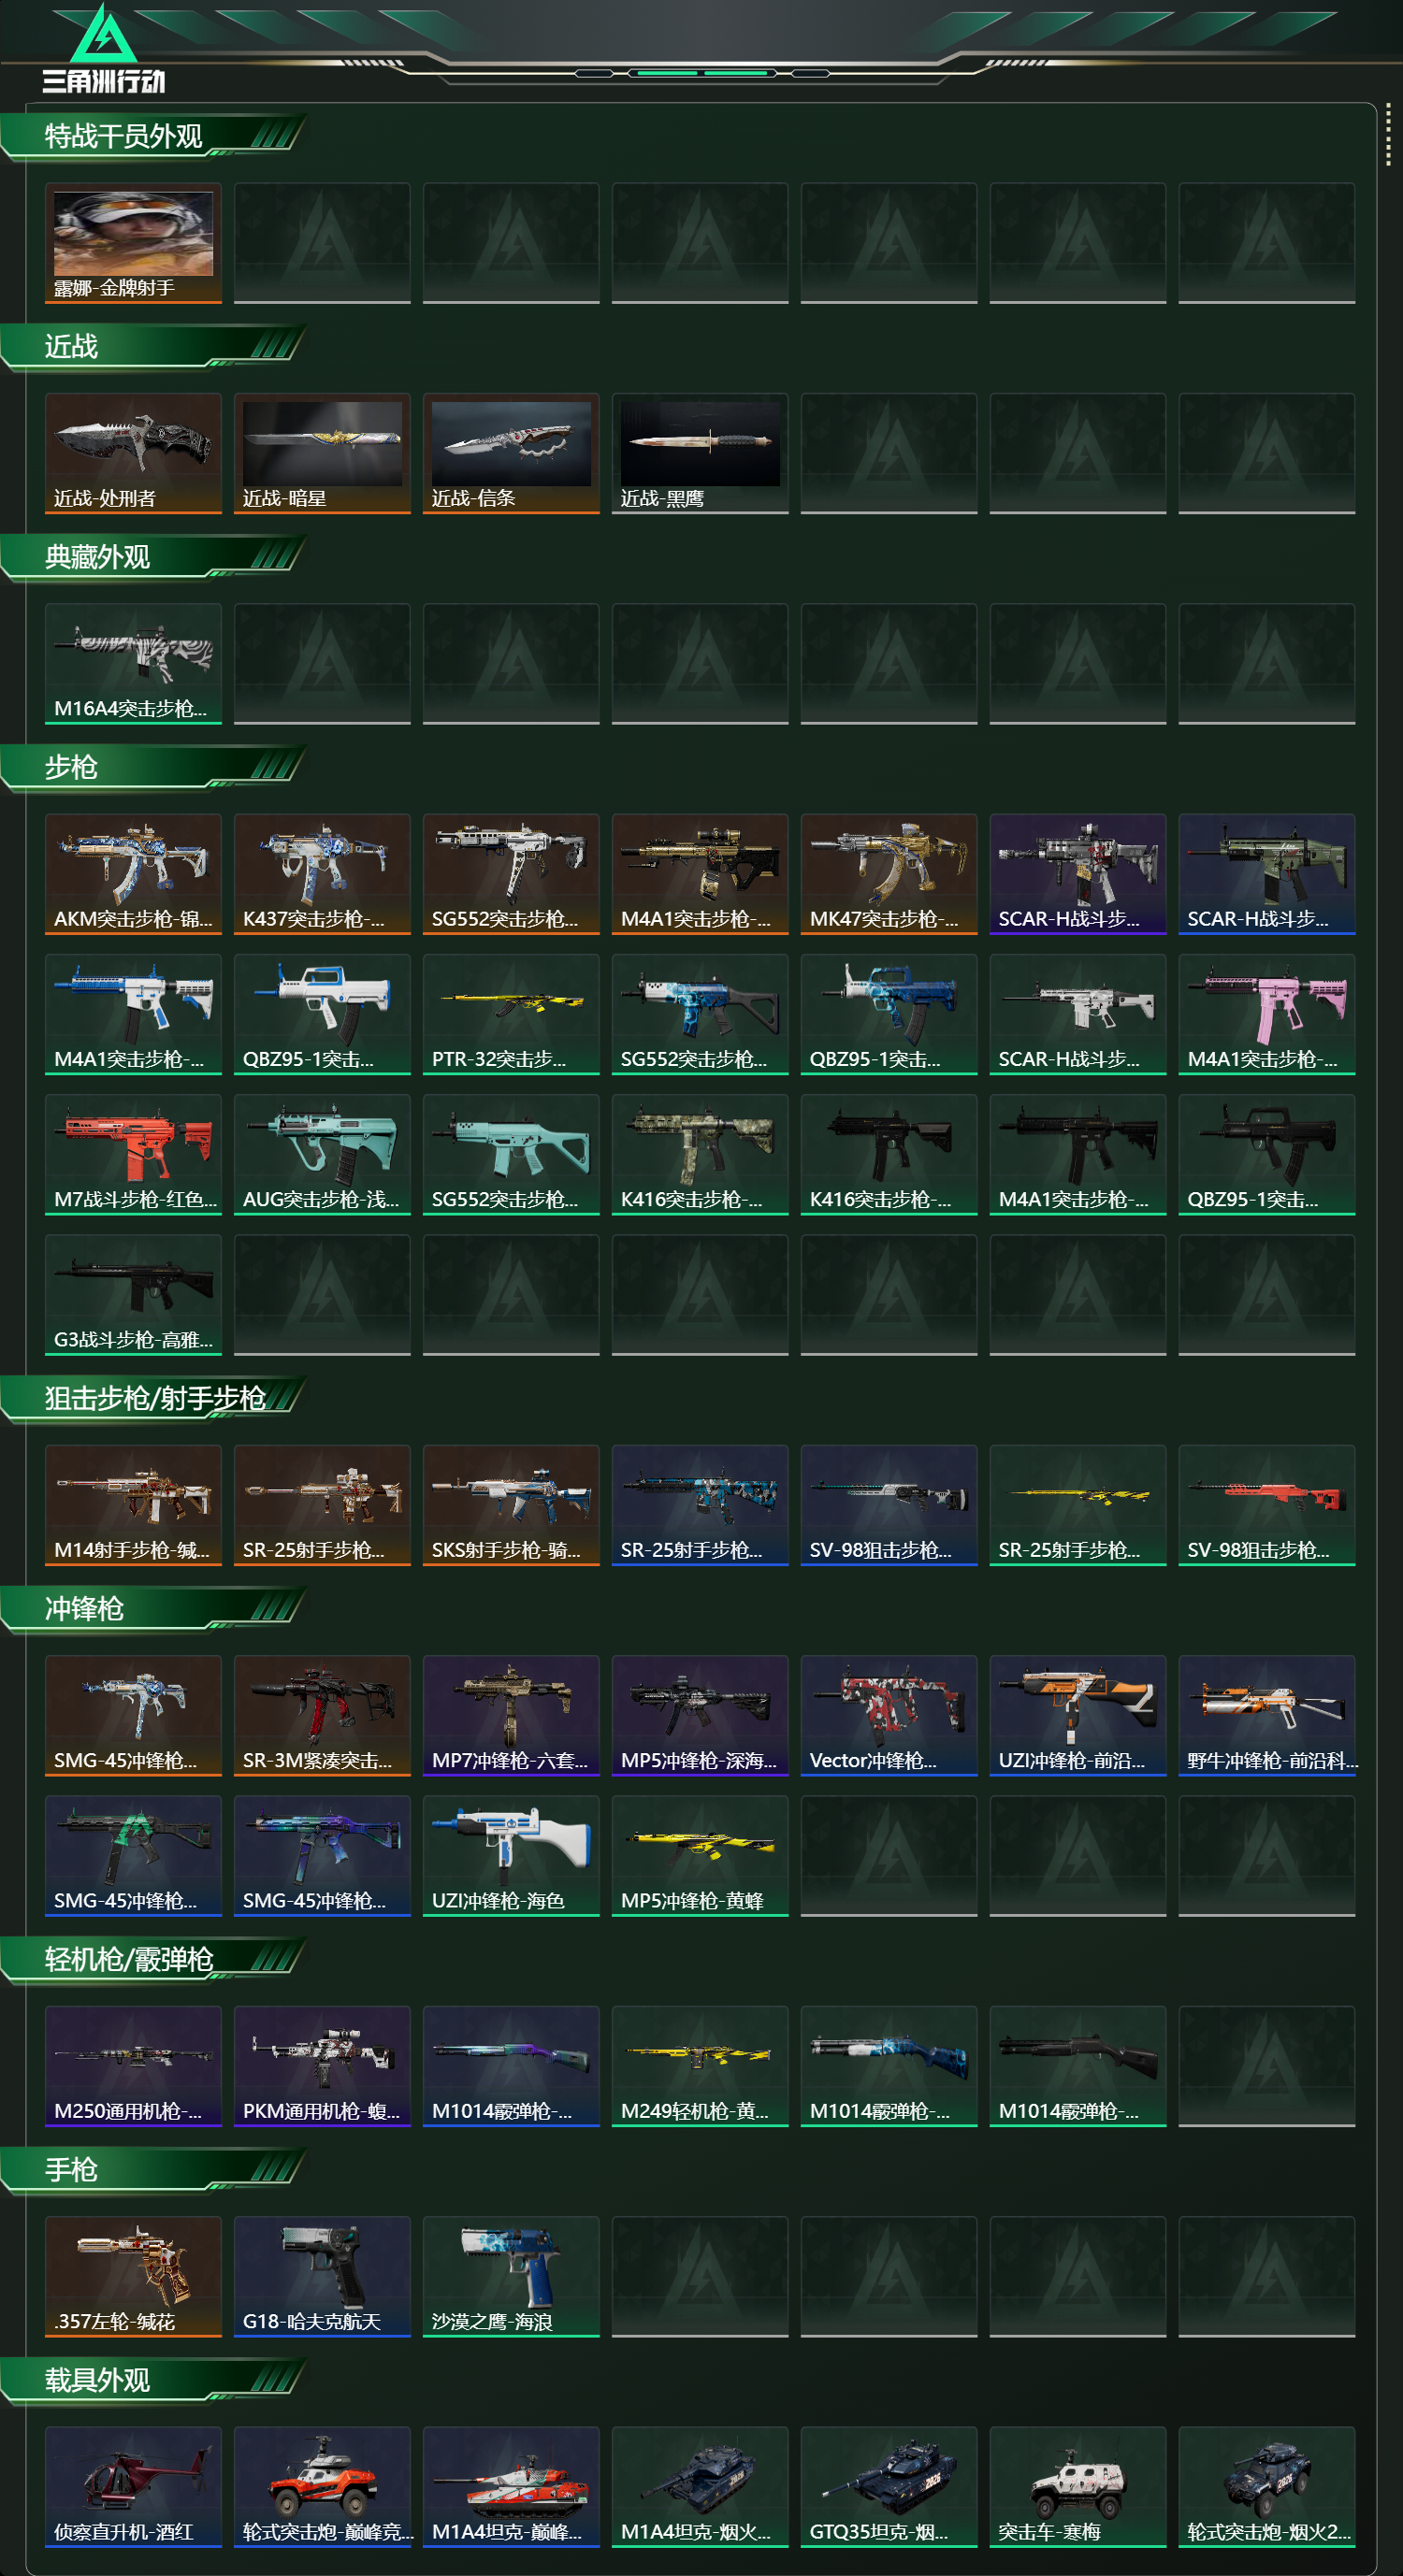1403x2576 pixels.
Task: Select the 露娜-金牌射手 operator skin
Action: coord(133,243)
